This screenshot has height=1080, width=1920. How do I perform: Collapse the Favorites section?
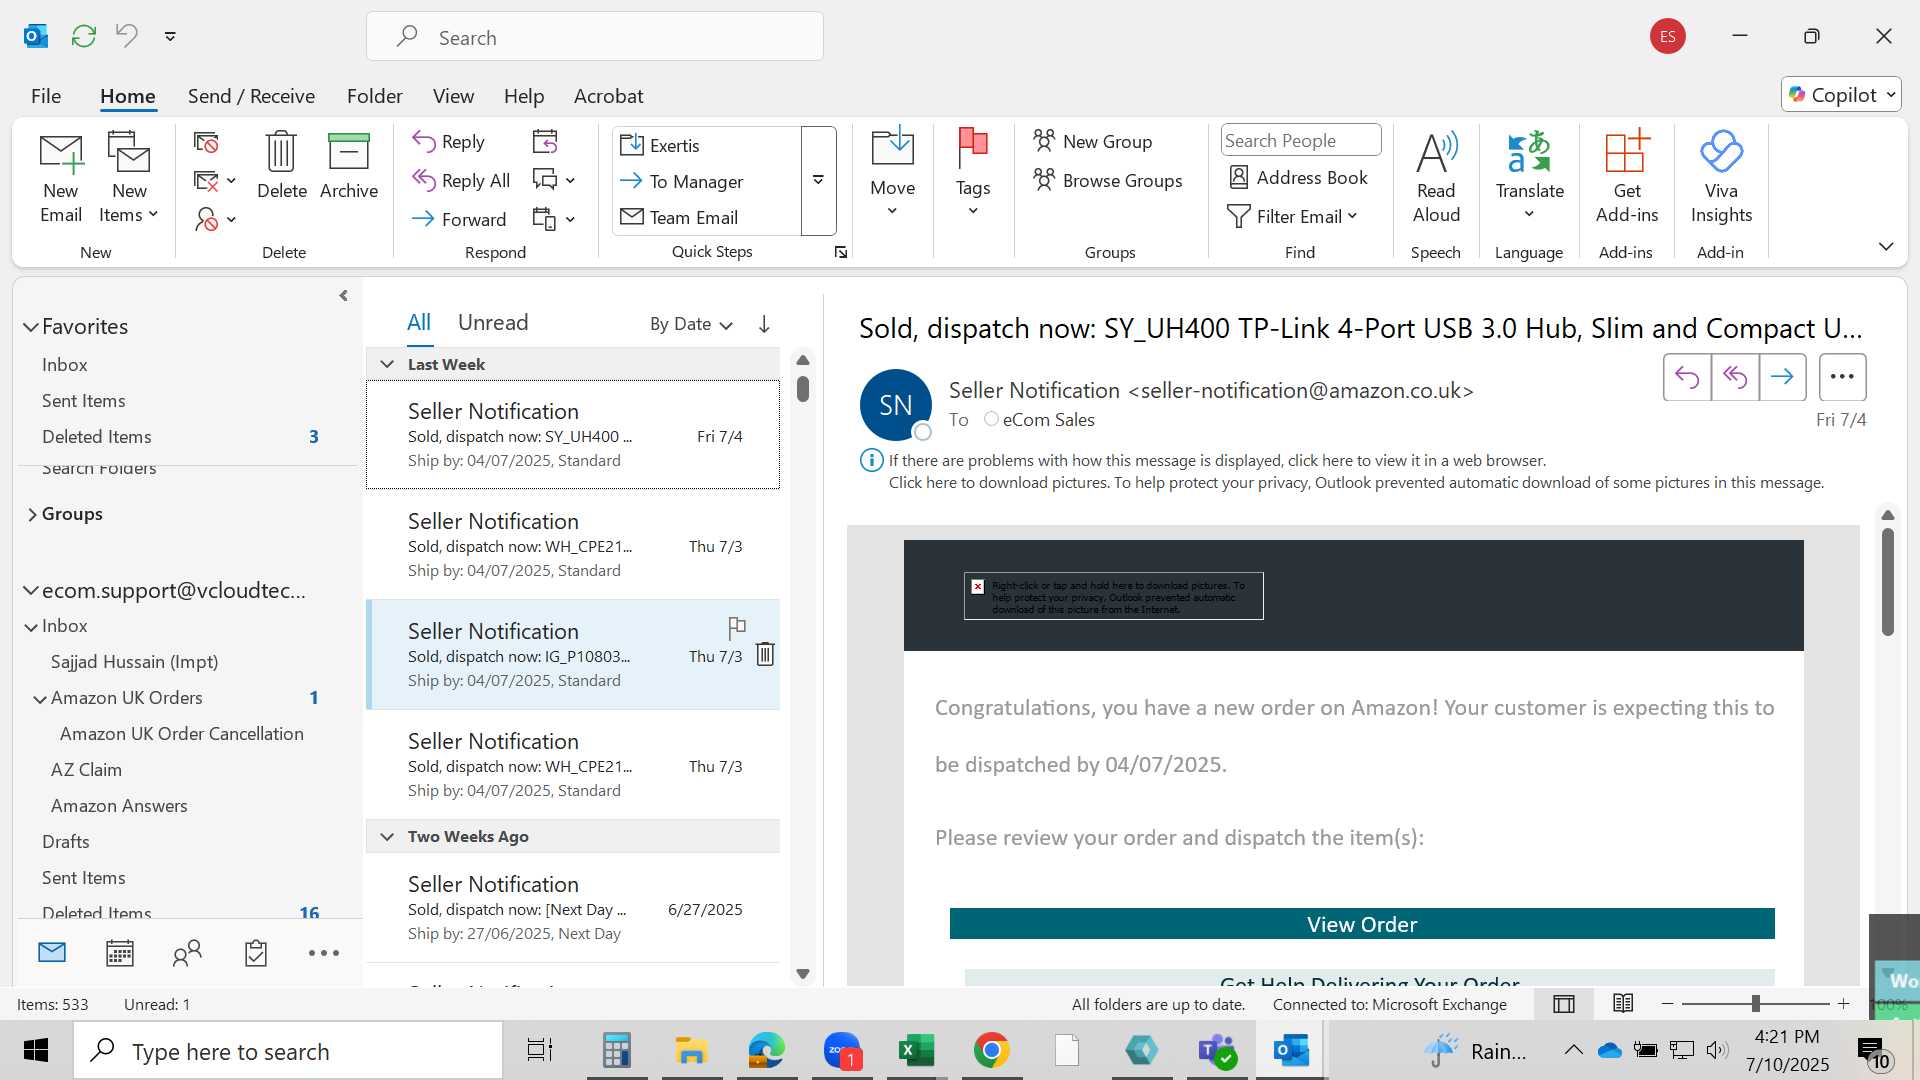click(31, 327)
